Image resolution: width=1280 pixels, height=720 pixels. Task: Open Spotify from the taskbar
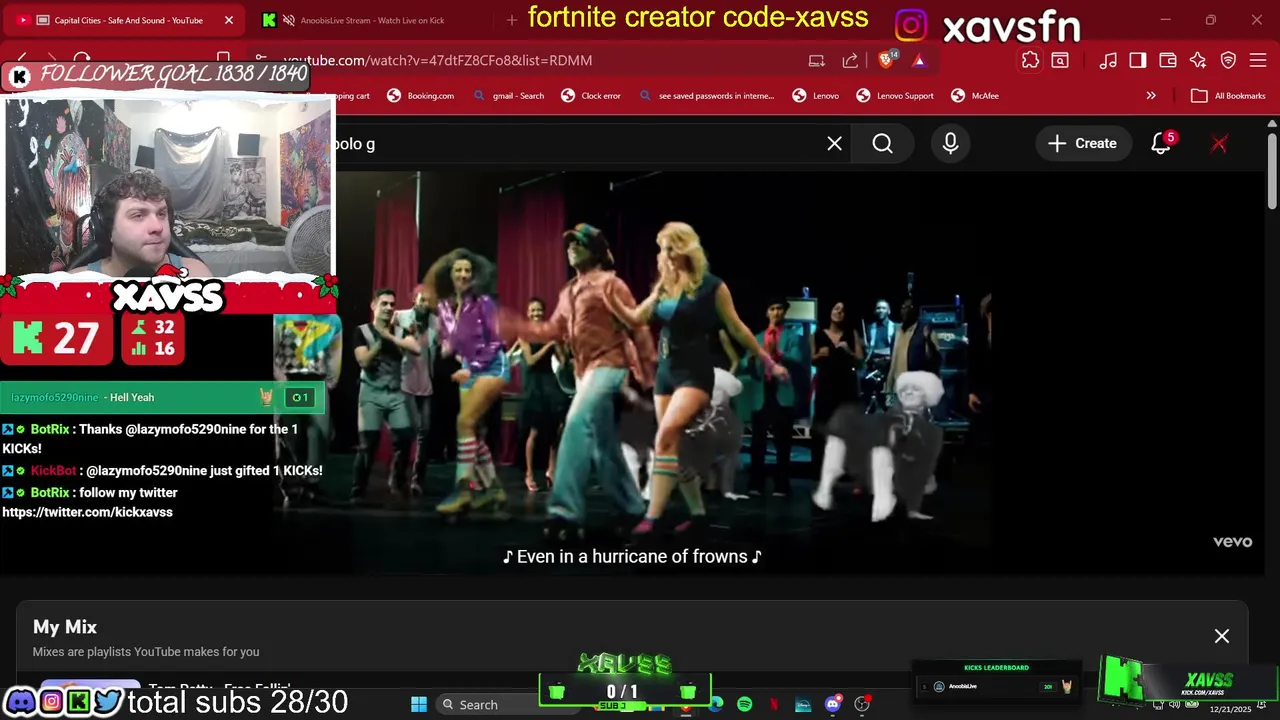744,704
